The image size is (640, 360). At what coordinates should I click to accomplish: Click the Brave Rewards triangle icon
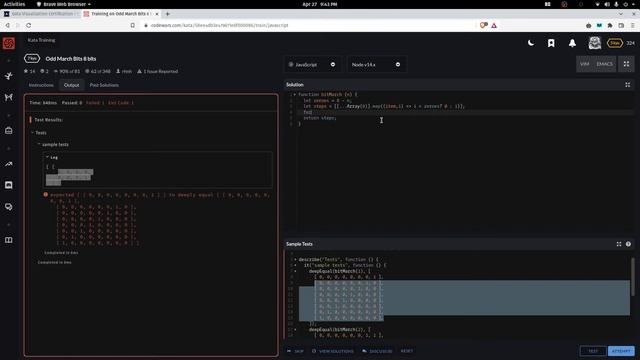(x=494, y=25)
